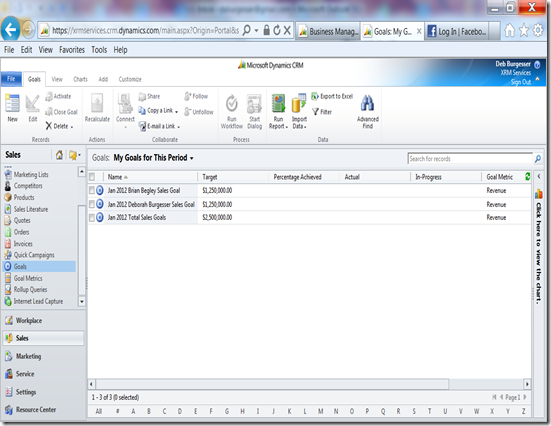Open chart pane icon on right edge
The width and height of the screenshot is (551, 426).
[x=538, y=194]
